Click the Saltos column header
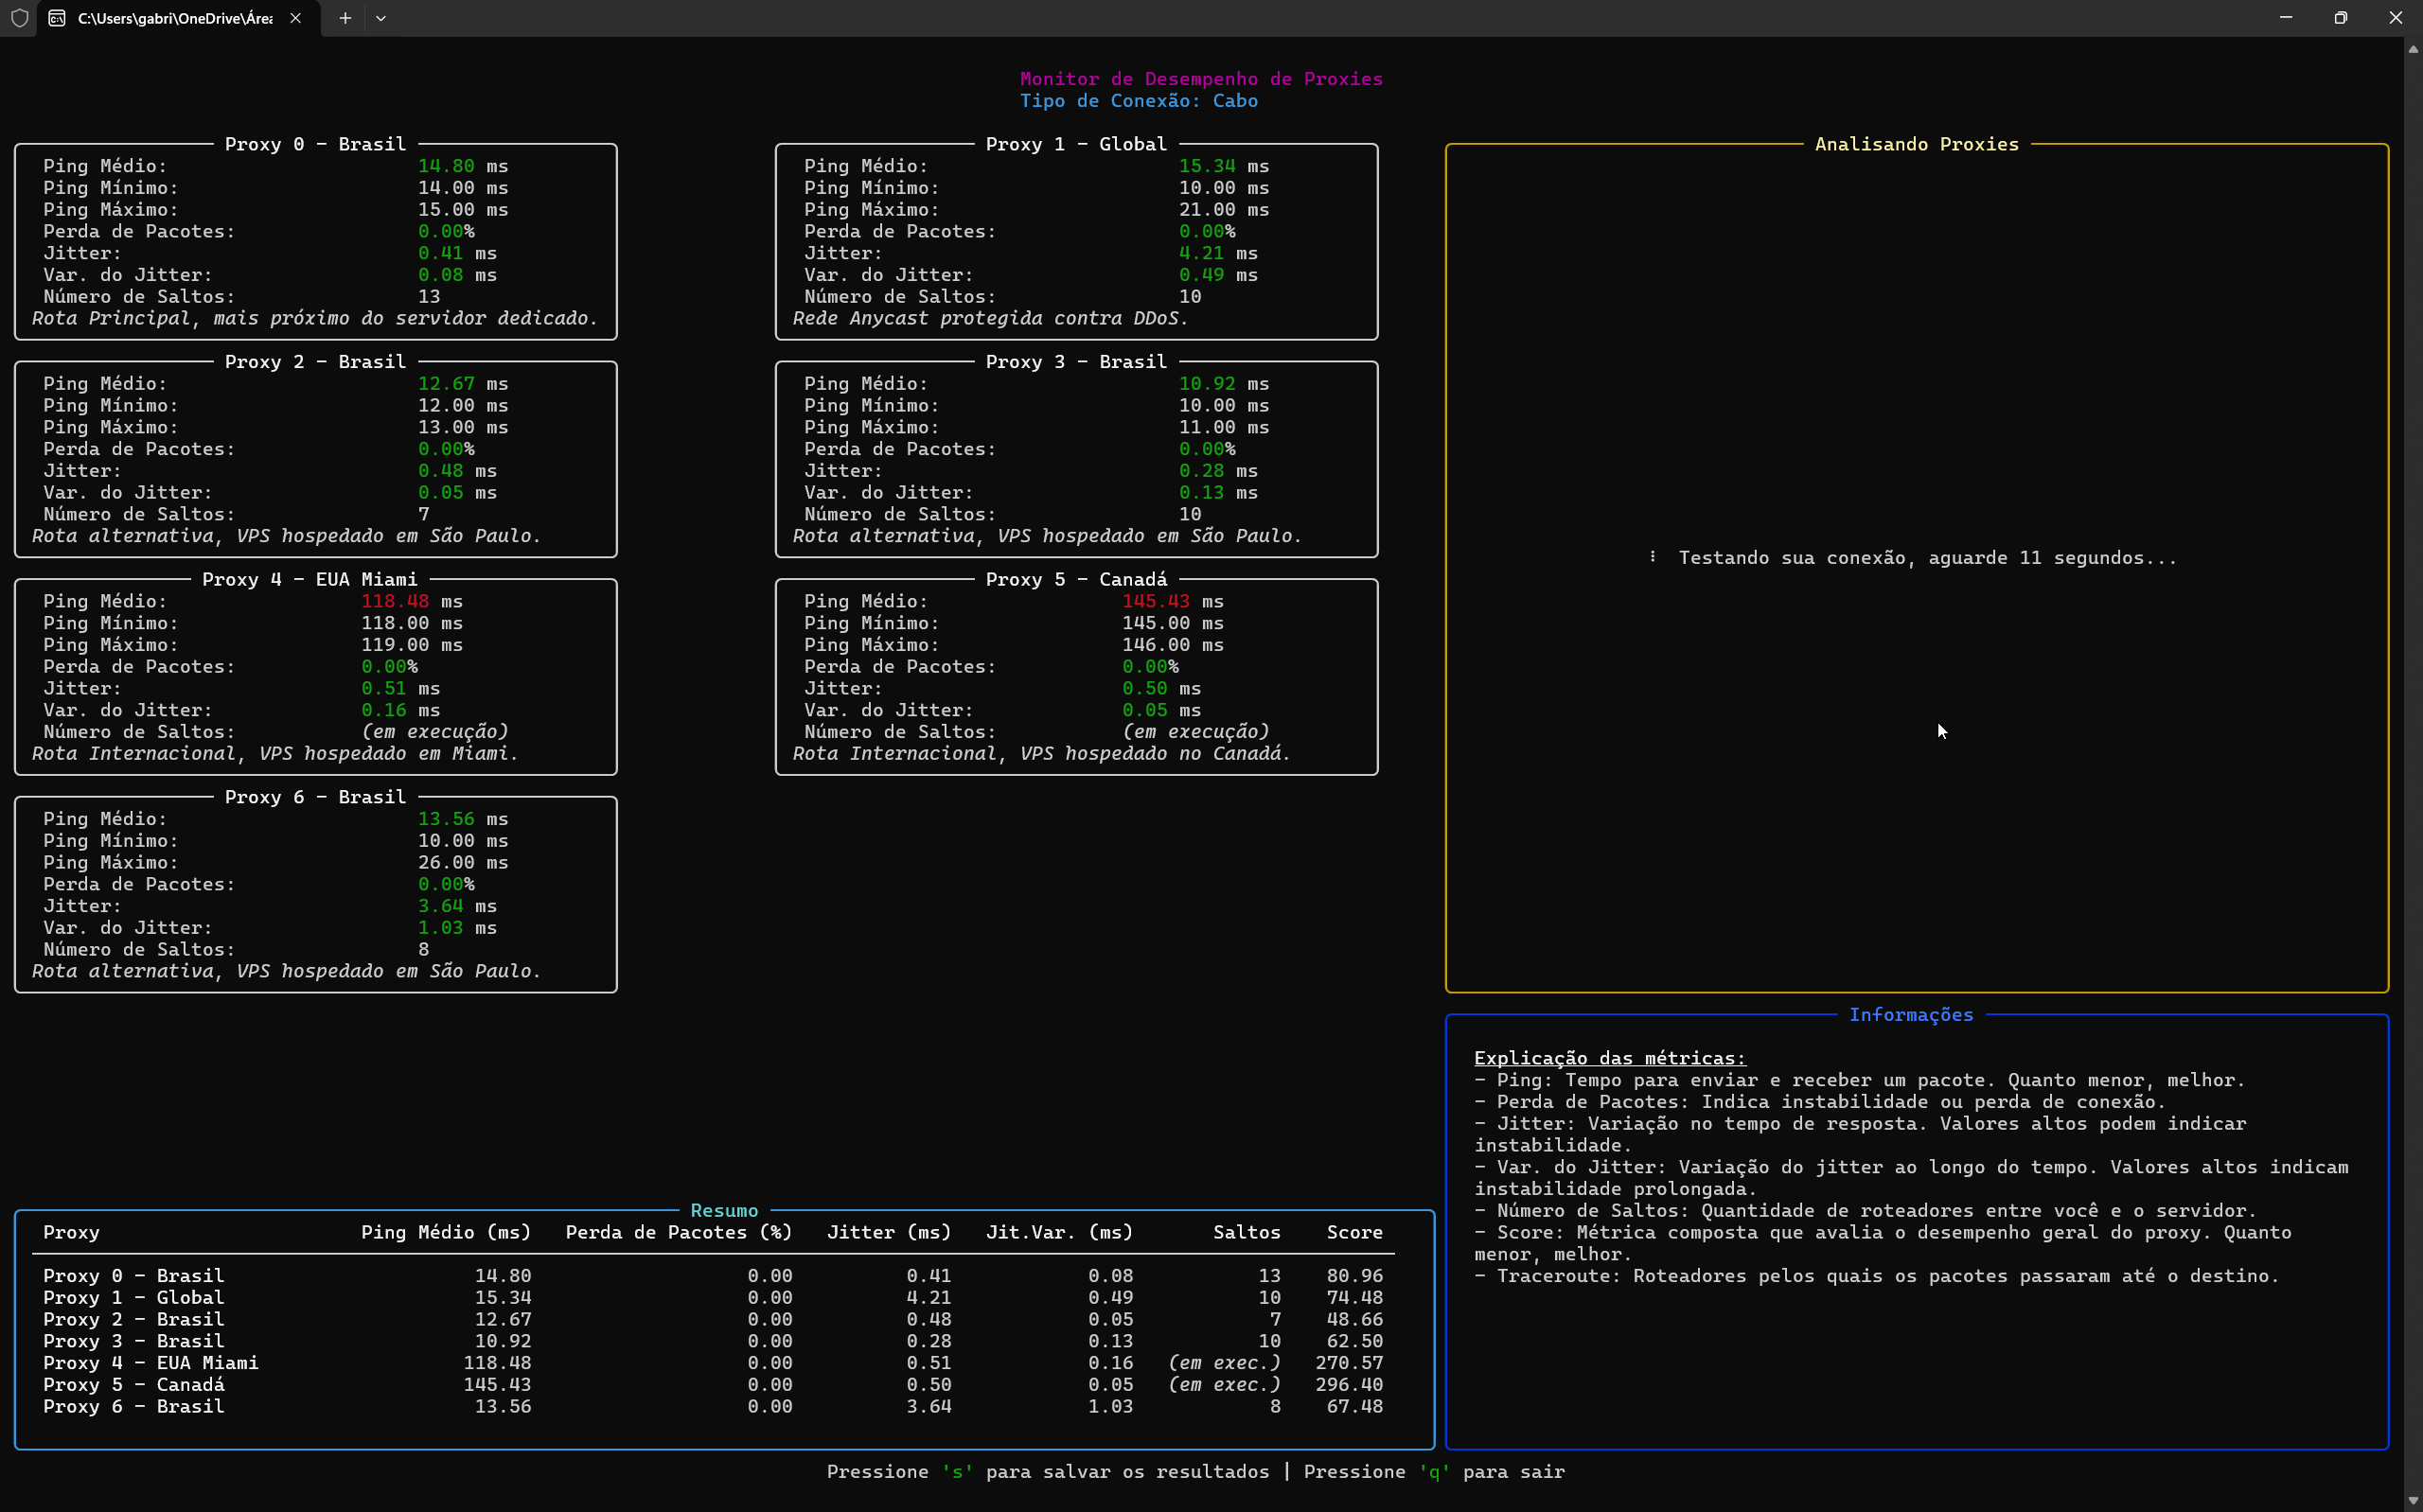Screen dimensions: 2423x1512 coord(1247,1233)
